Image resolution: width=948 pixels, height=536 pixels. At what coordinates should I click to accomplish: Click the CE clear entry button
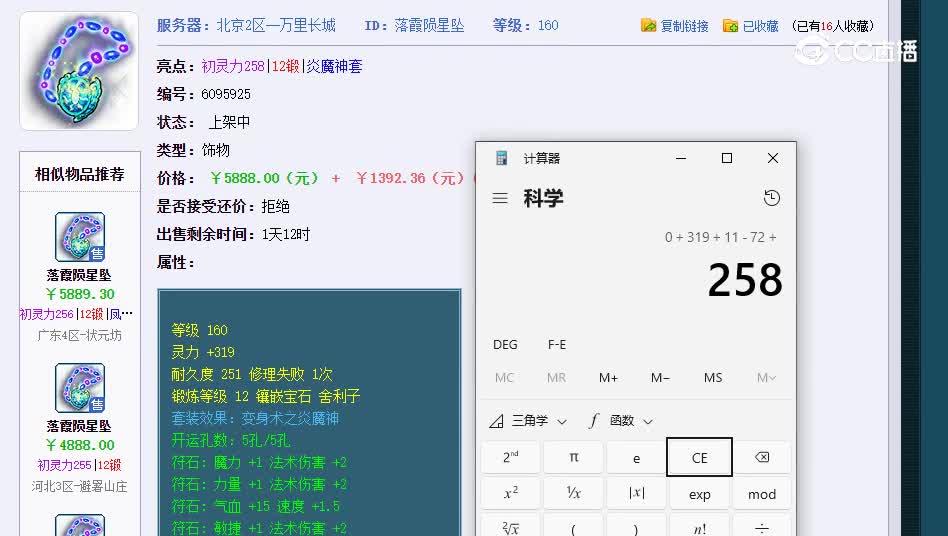click(x=699, y=457)
